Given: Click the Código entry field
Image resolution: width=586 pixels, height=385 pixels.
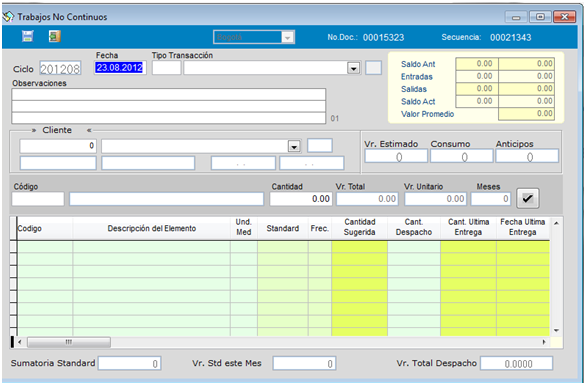Looking at the screenshot, I should pos(38,199).
